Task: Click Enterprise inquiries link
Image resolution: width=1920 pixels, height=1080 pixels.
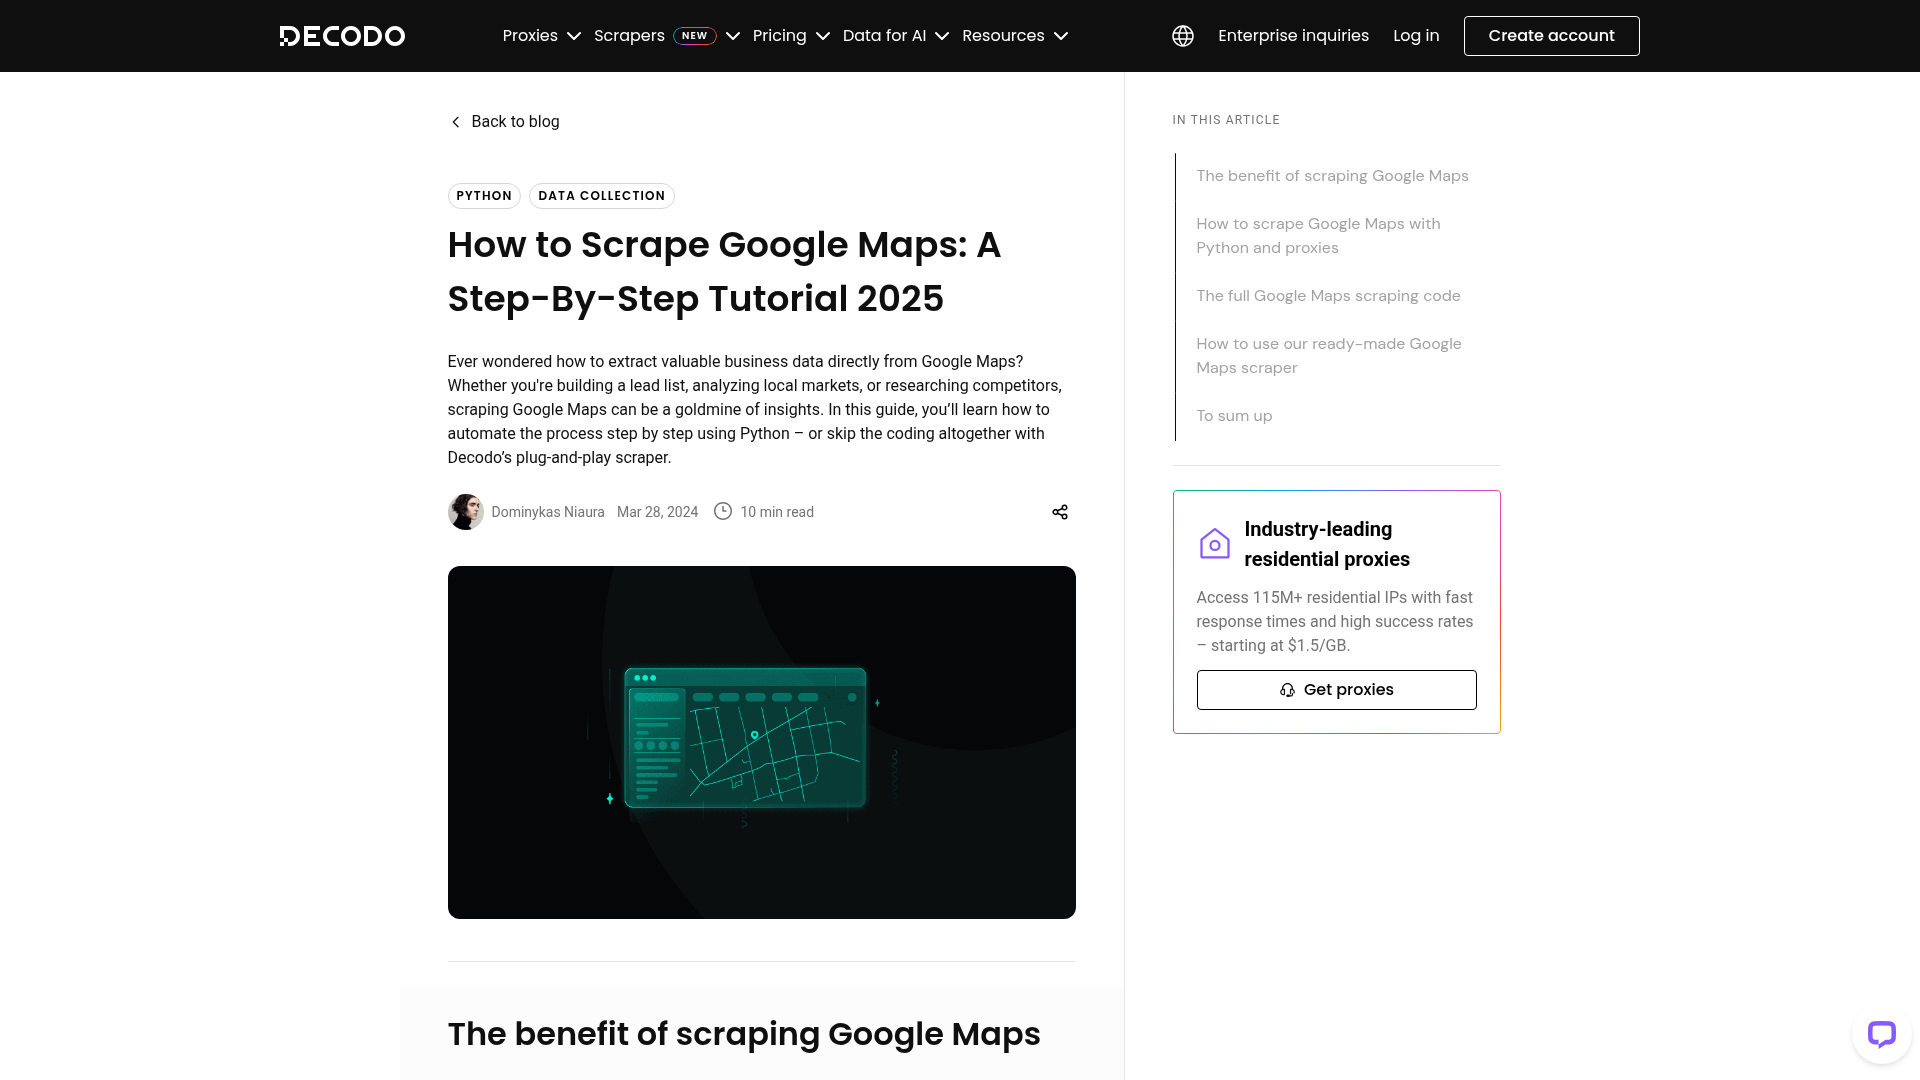Action: point(1293,36)
